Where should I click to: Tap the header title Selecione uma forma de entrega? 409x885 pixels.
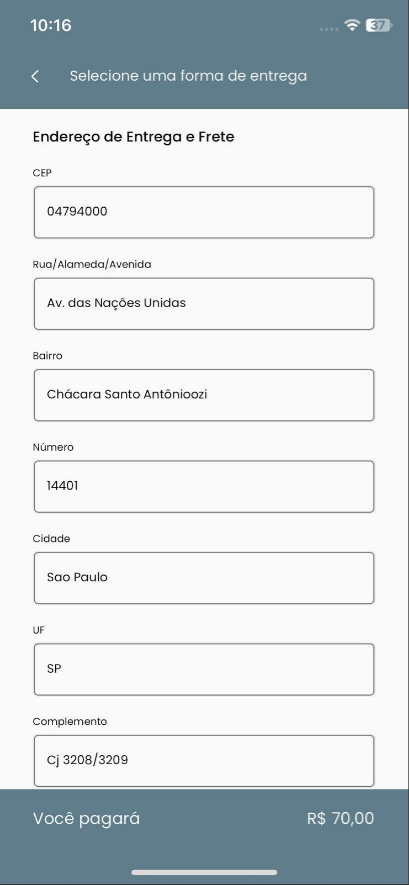coord(188,76)
